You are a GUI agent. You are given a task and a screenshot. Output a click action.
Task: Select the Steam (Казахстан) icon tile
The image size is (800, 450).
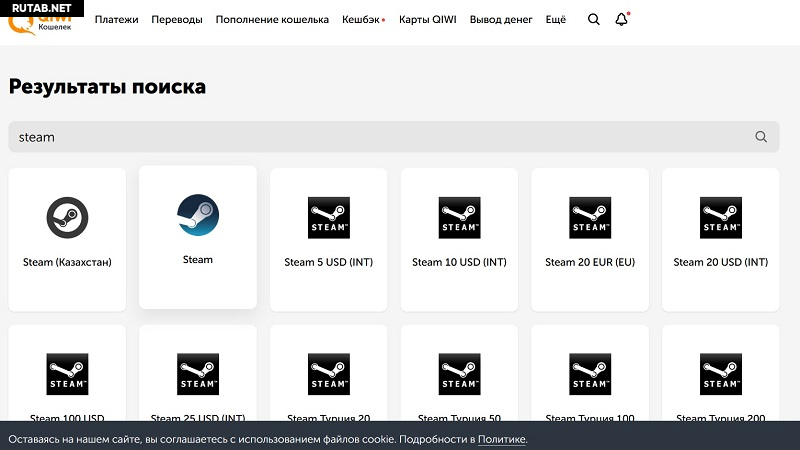click(67, 231)
